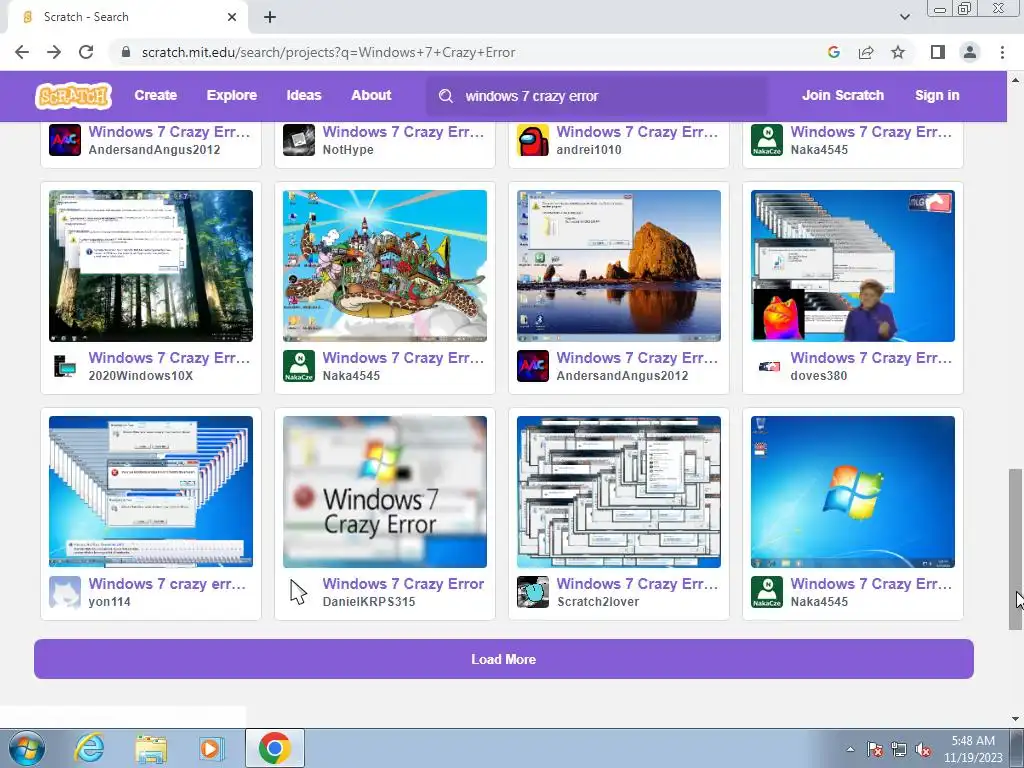Open Windows Media Player from taskbar

210,748
